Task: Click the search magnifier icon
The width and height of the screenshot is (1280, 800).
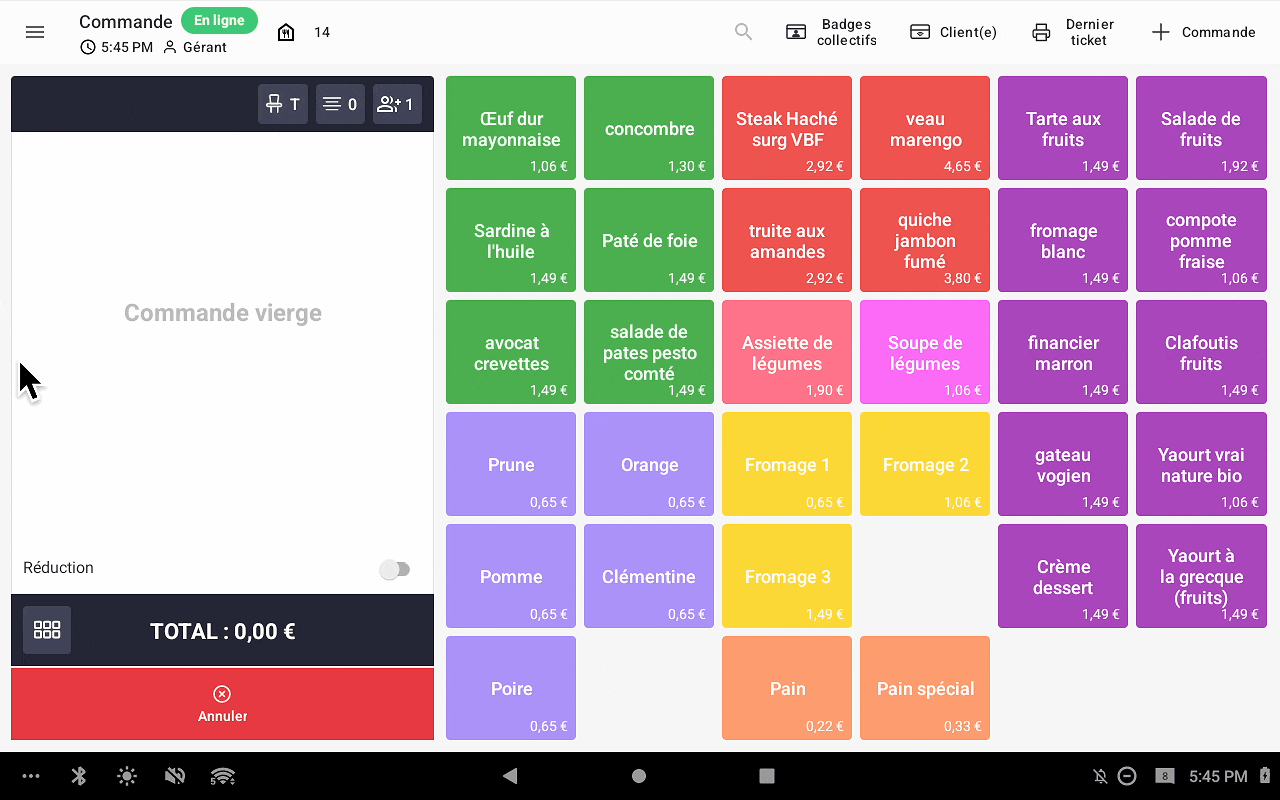Action: coord(743,32)
